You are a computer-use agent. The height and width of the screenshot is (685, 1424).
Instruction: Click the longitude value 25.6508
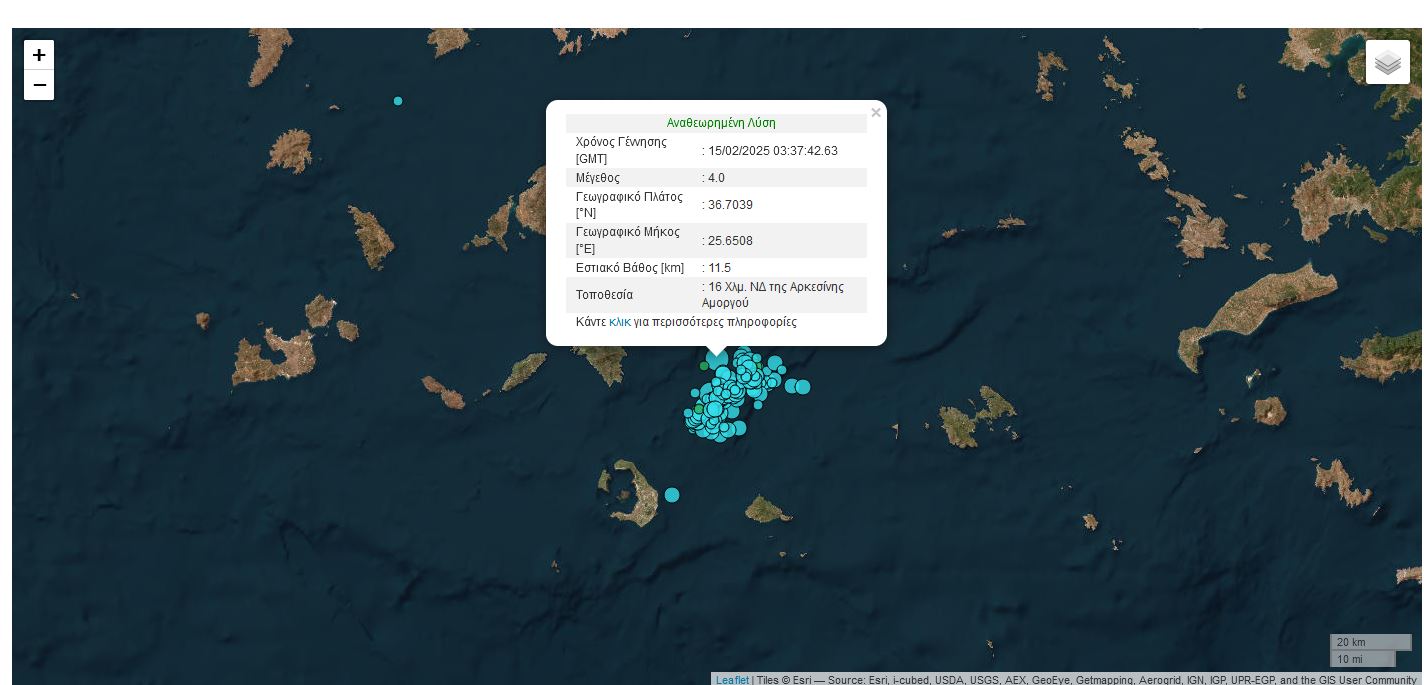pyautogui.click(x=730, y=241)
